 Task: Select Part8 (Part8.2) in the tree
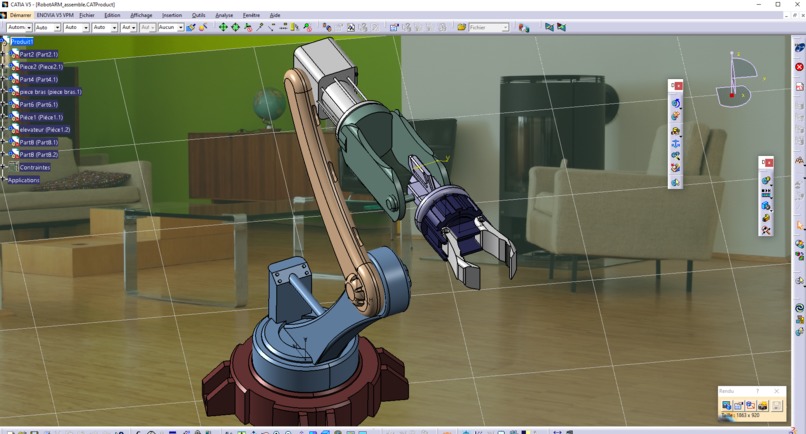click(39, 154)
